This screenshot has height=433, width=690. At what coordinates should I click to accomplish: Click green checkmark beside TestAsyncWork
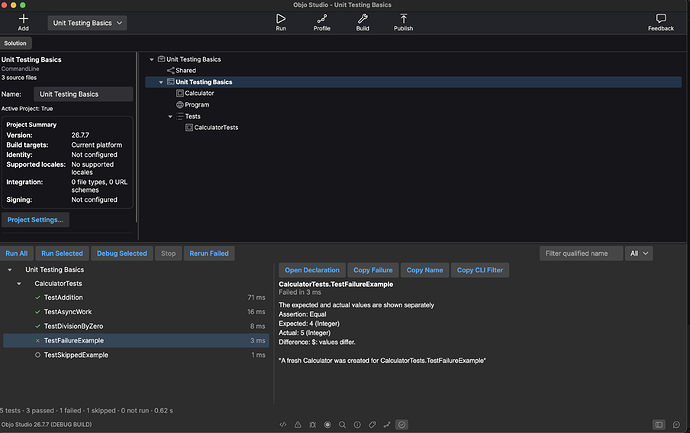[x=38, y=312]
